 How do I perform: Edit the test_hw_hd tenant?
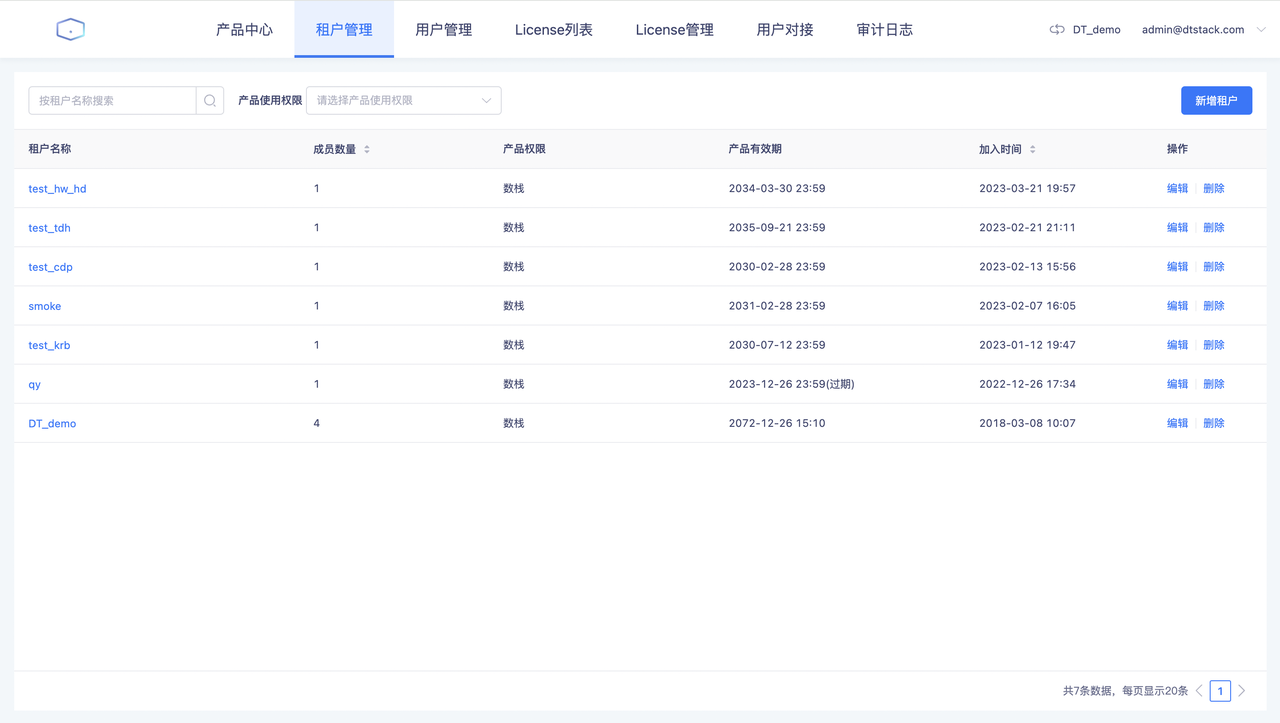1178,188
